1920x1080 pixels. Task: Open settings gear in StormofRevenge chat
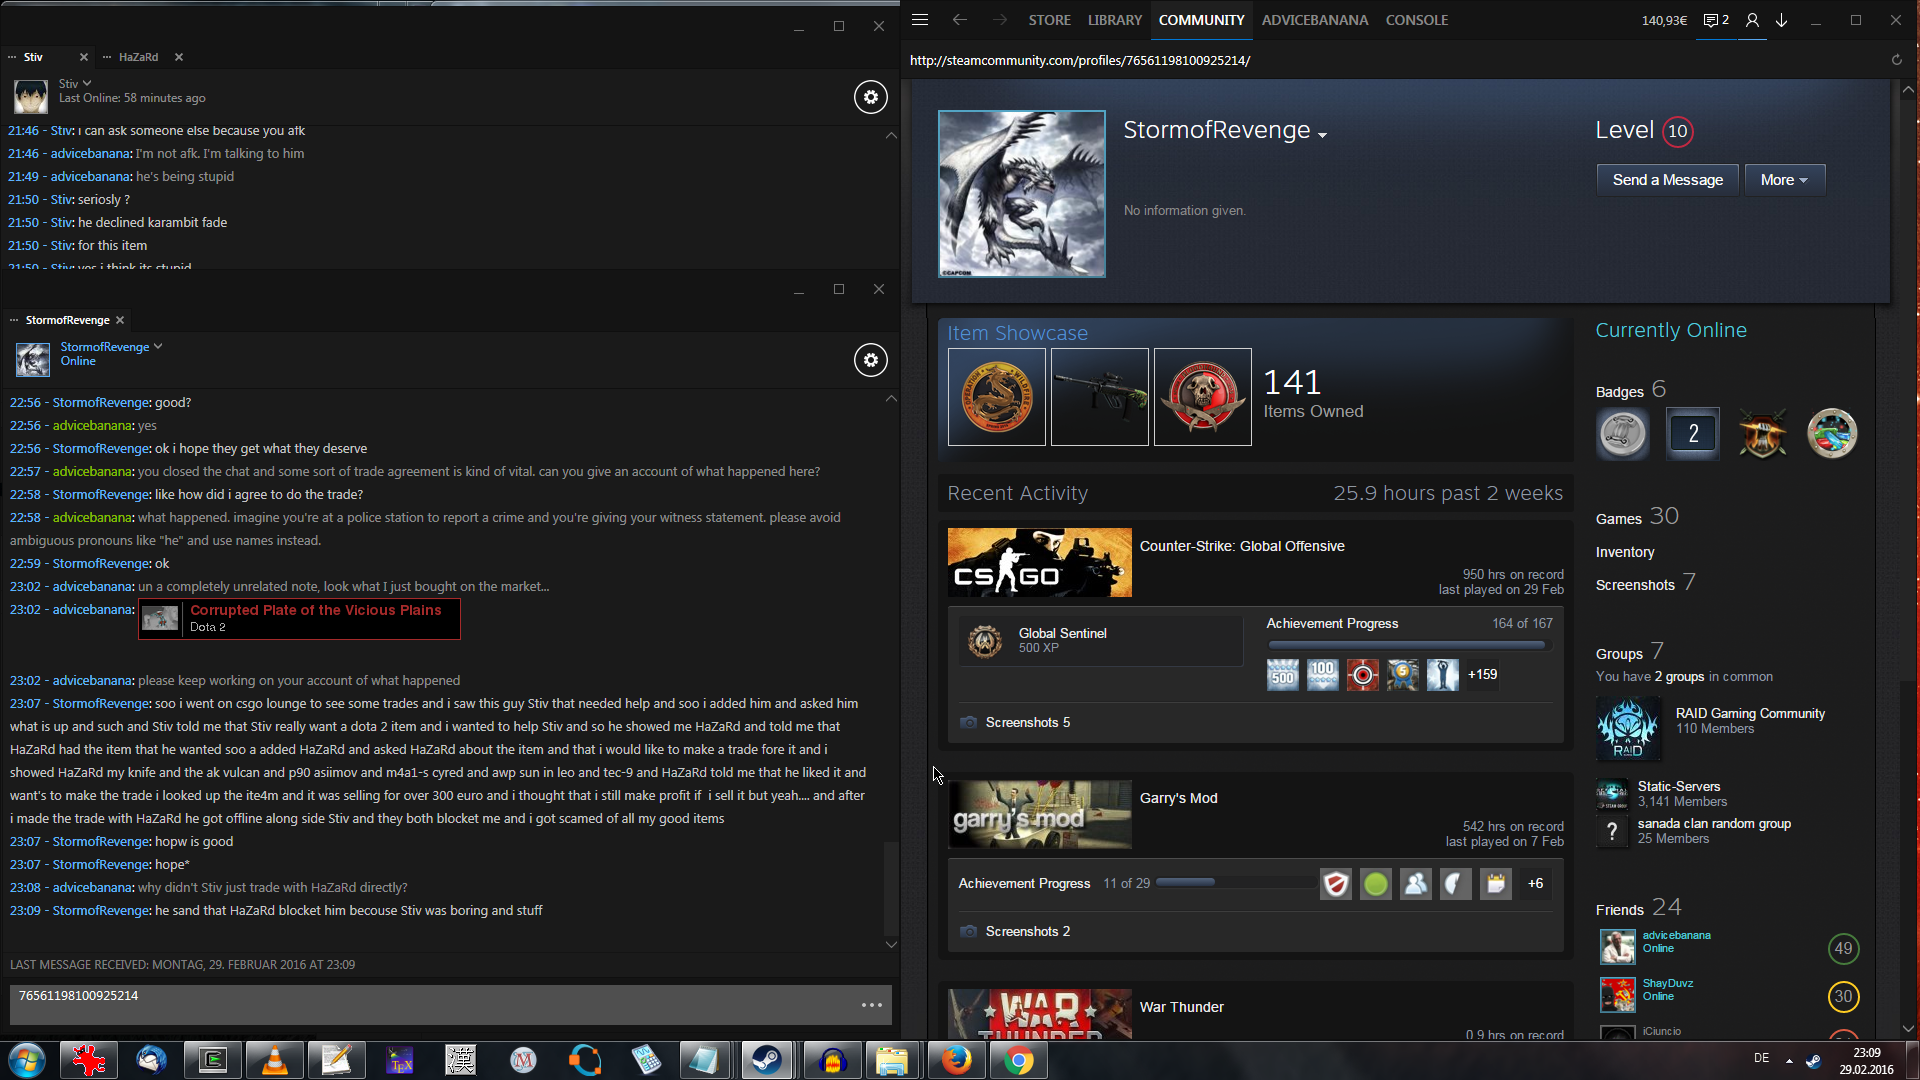coord(870,360)
